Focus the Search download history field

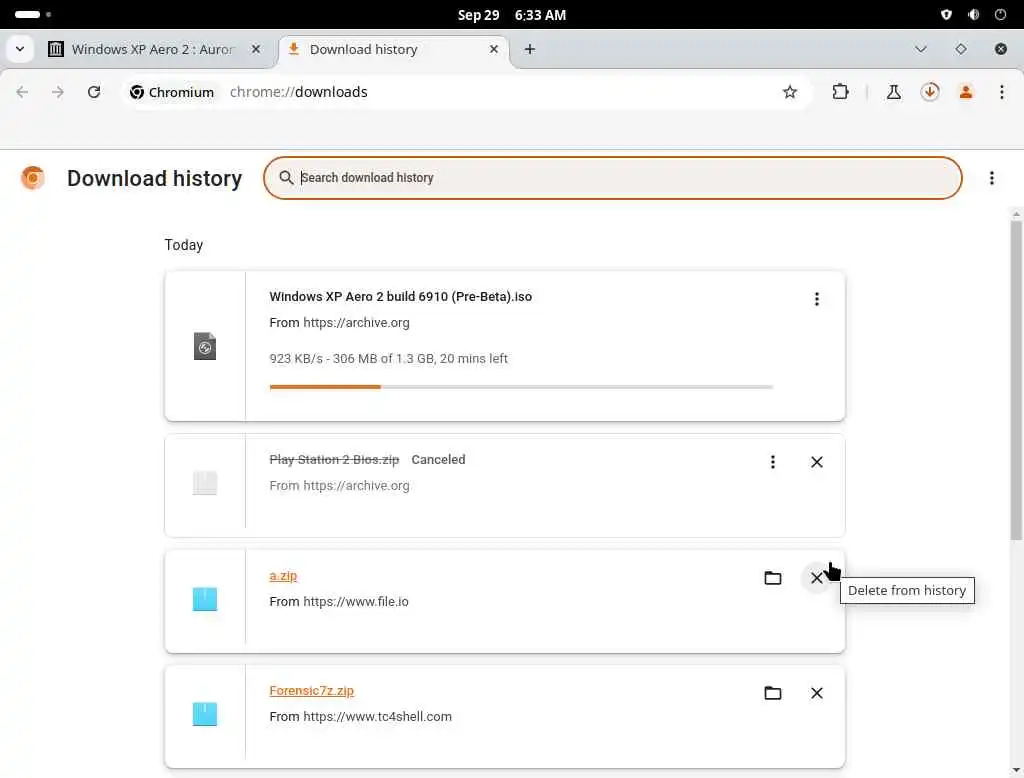[620, 178]
